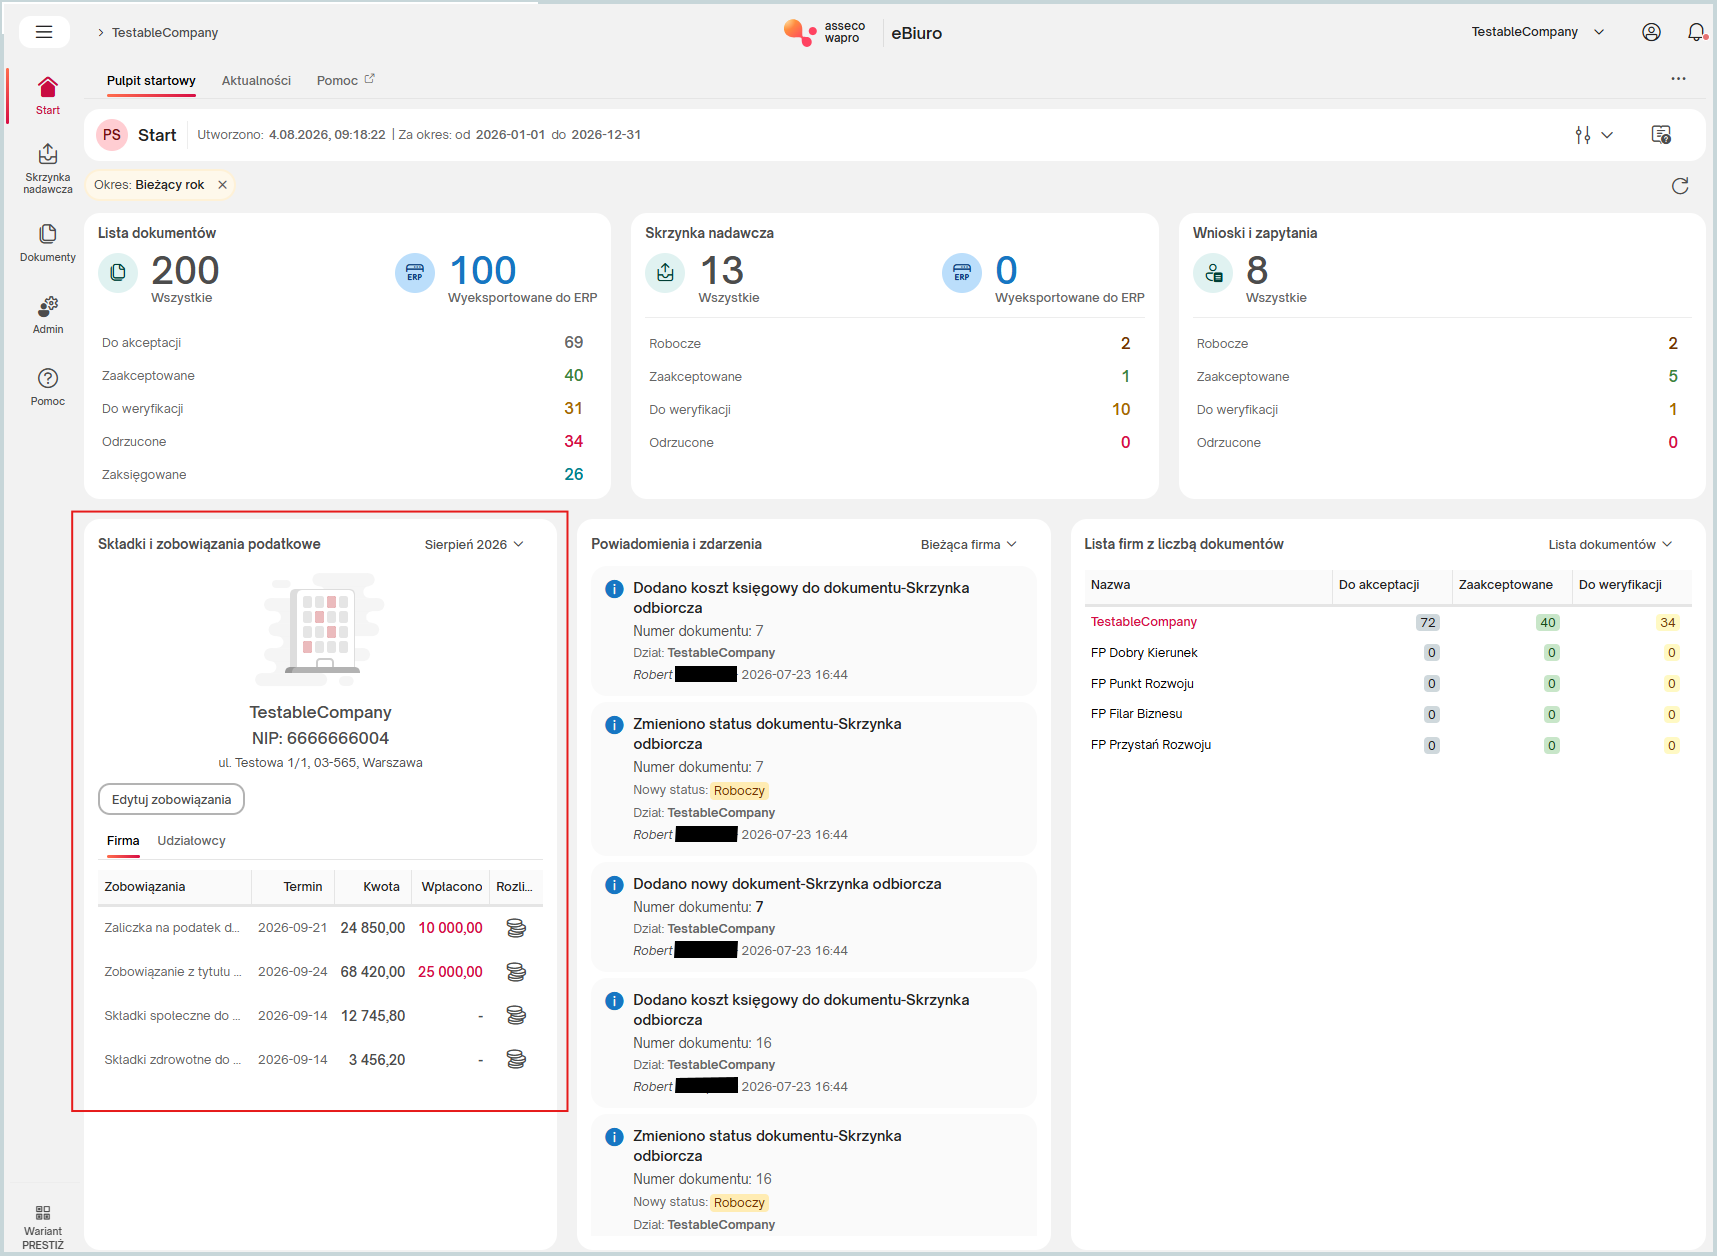Open FP Filar Biznesu company row
Screen dimensions: 1717x1256
(x=1388, y=714)
